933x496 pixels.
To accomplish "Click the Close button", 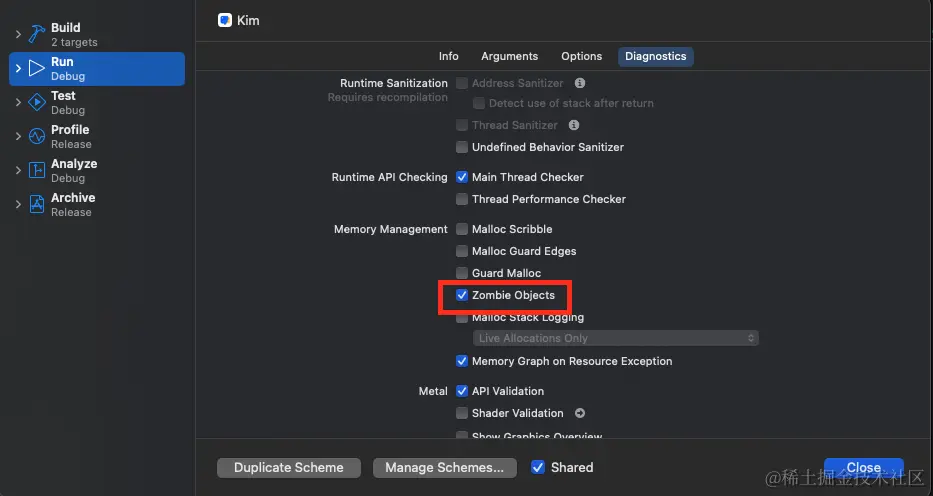I will (863, 467).
